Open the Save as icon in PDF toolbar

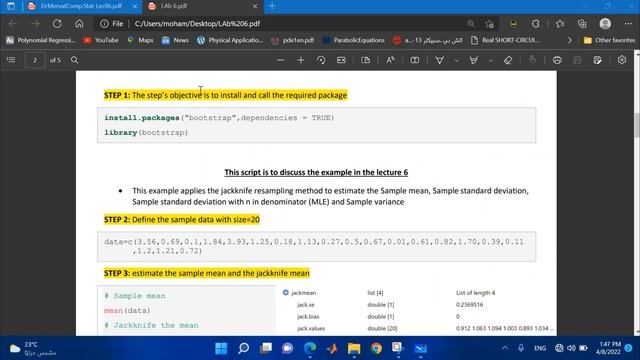tap(598, 60)
